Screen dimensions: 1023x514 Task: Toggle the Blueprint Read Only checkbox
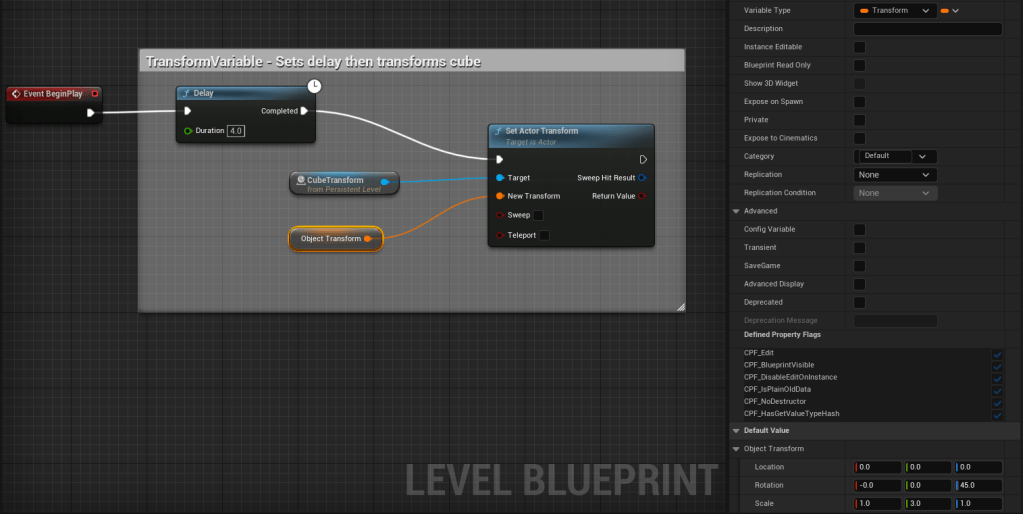[859, 65]
